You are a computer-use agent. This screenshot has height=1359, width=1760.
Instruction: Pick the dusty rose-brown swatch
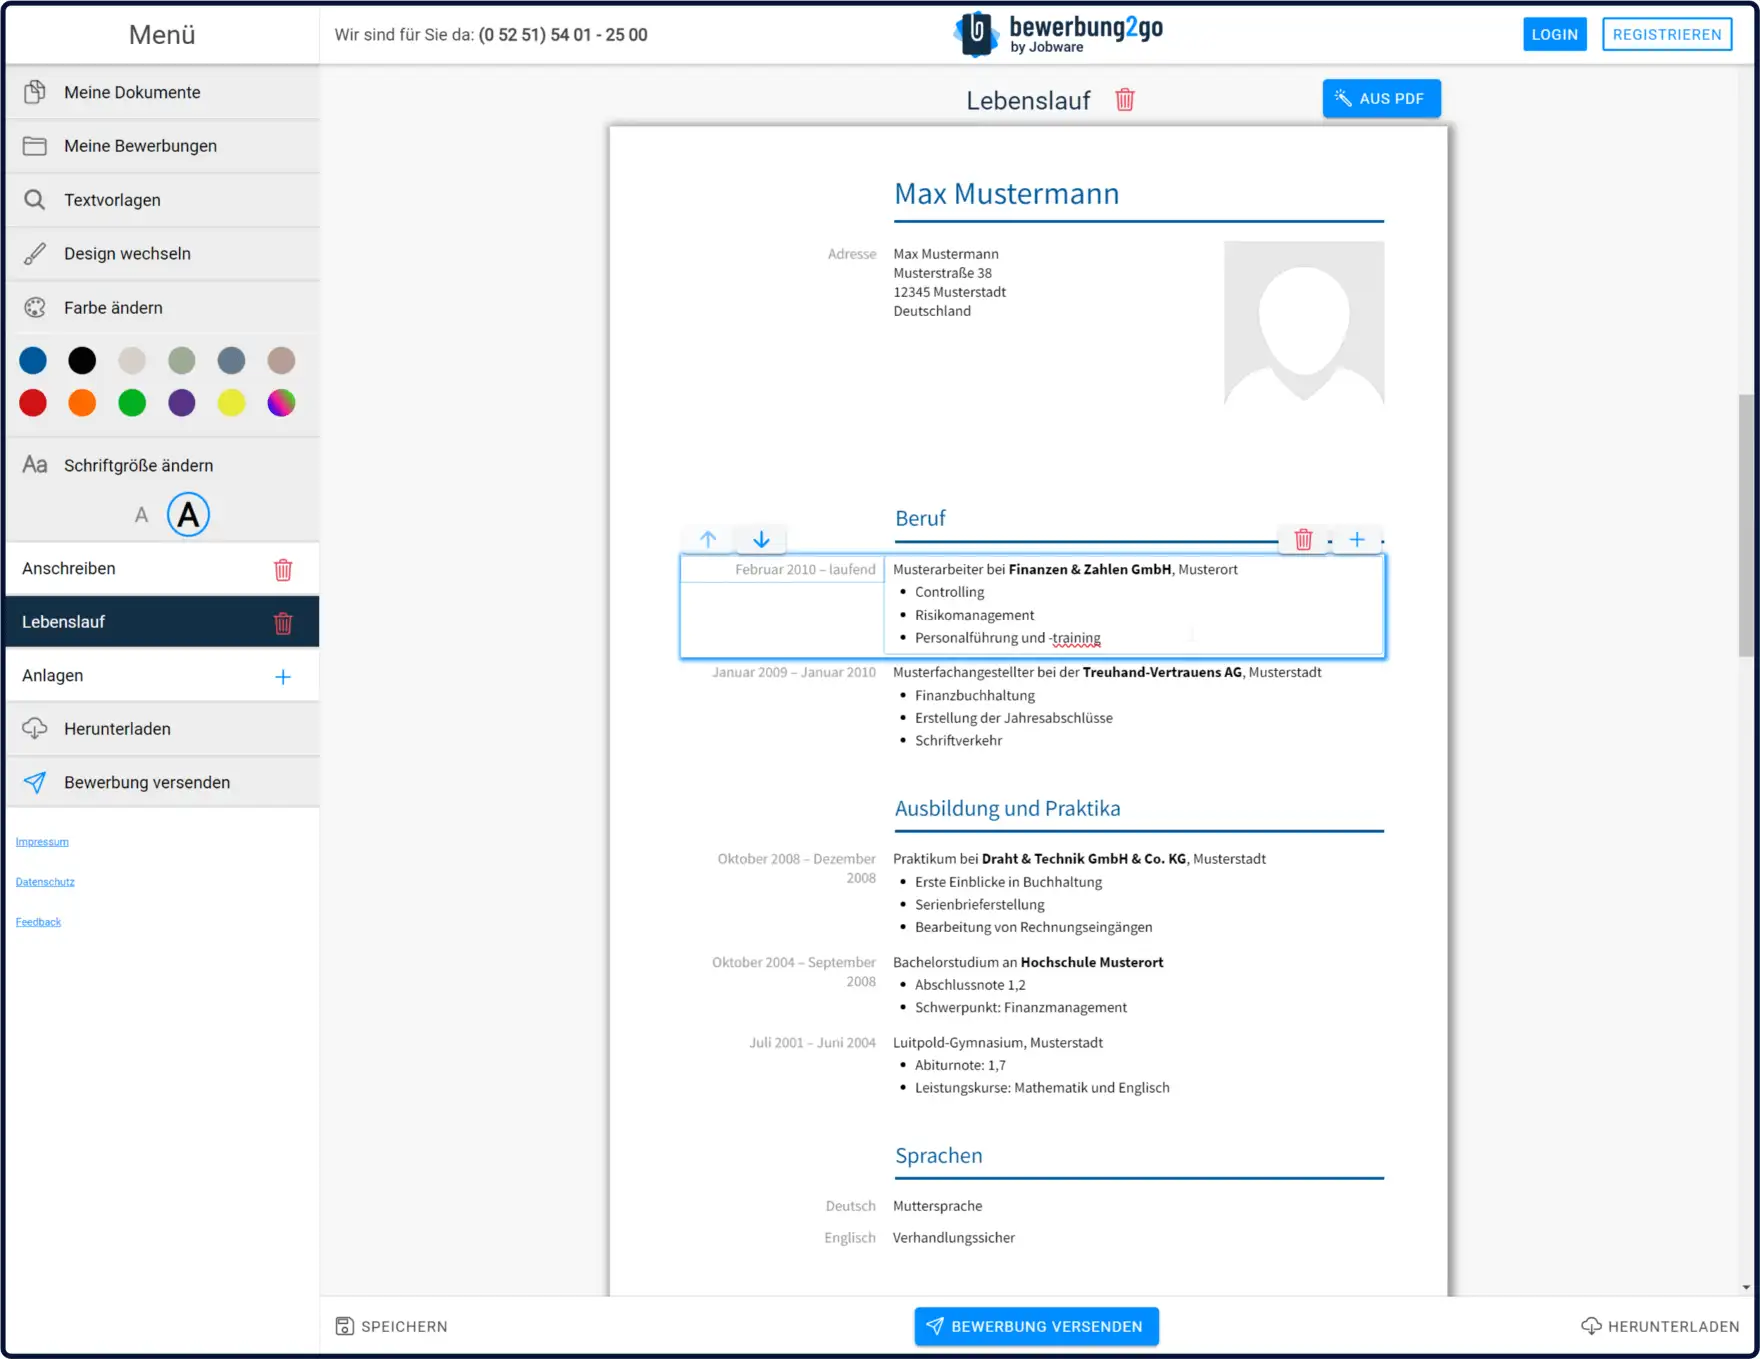click(281, 360)
